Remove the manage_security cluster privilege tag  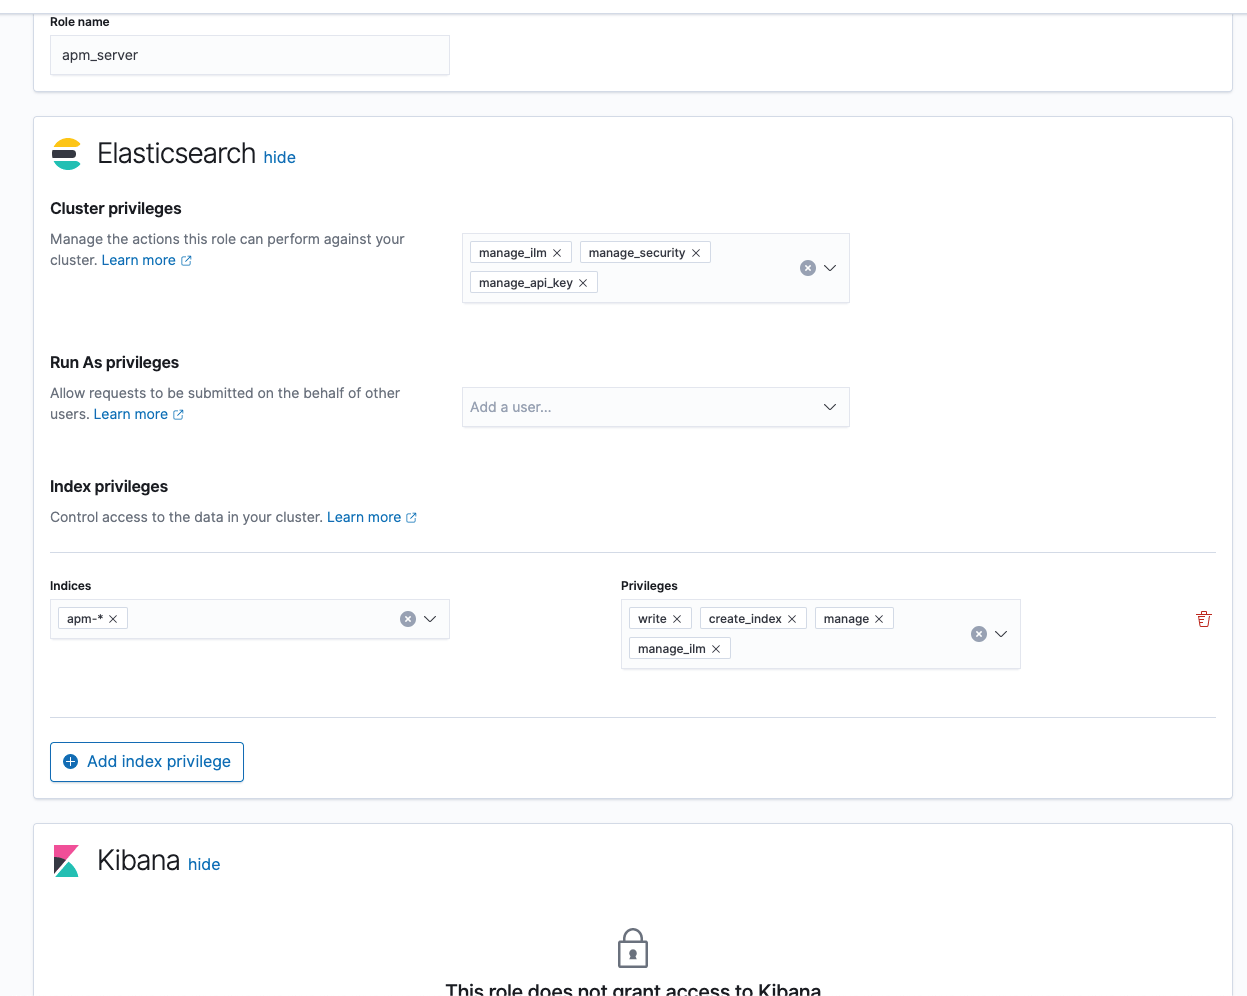(x=696, y=253)
